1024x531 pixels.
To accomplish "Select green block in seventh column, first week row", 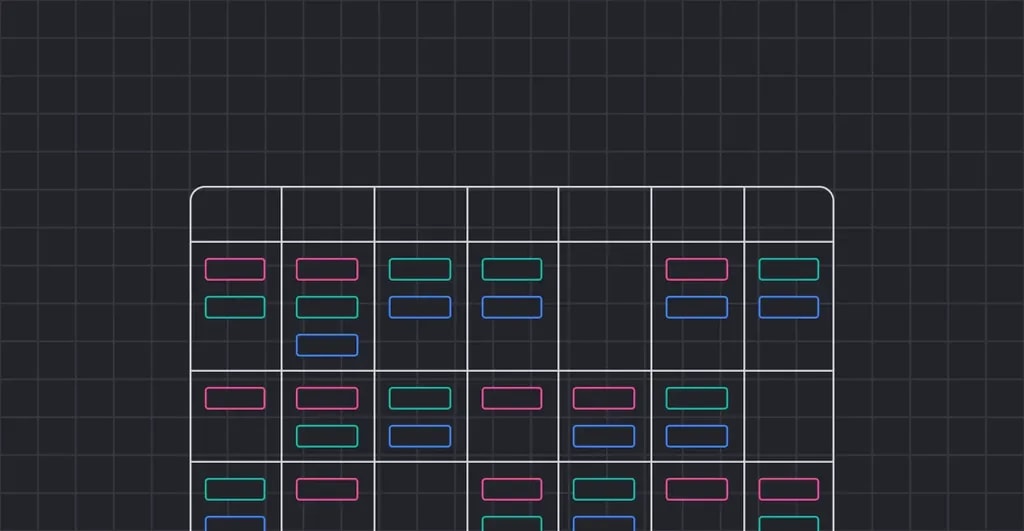I will (x=789, y=269).
